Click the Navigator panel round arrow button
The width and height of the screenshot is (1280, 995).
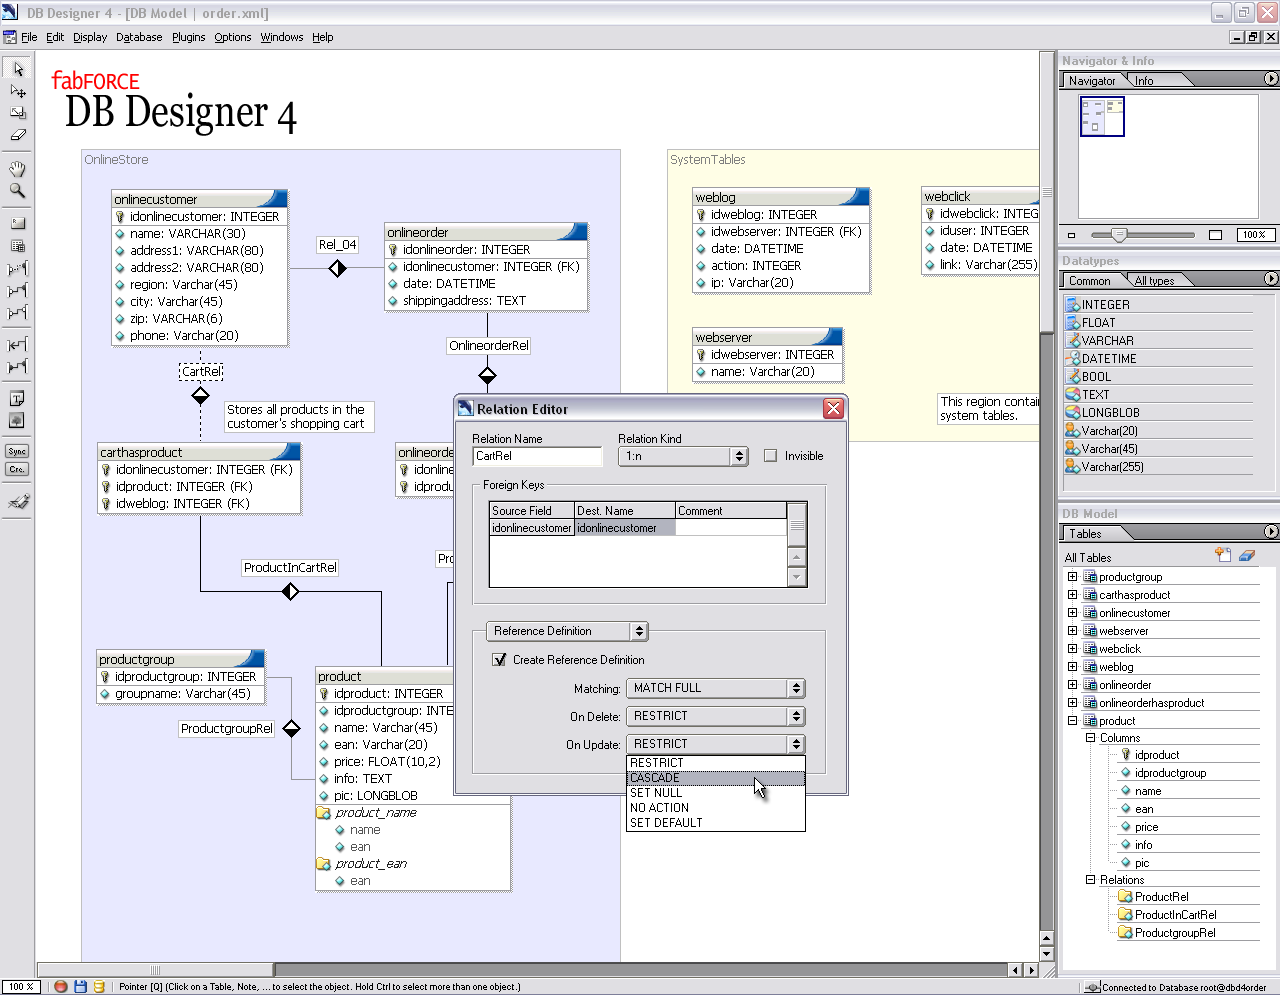coord(1271,79)
